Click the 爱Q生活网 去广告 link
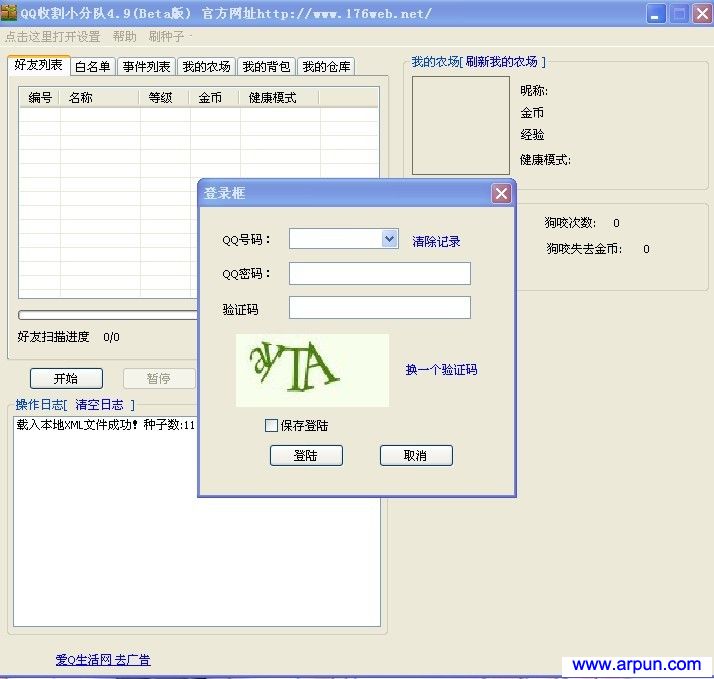Viewport: 714px width, 679px height. click(103, 660)
